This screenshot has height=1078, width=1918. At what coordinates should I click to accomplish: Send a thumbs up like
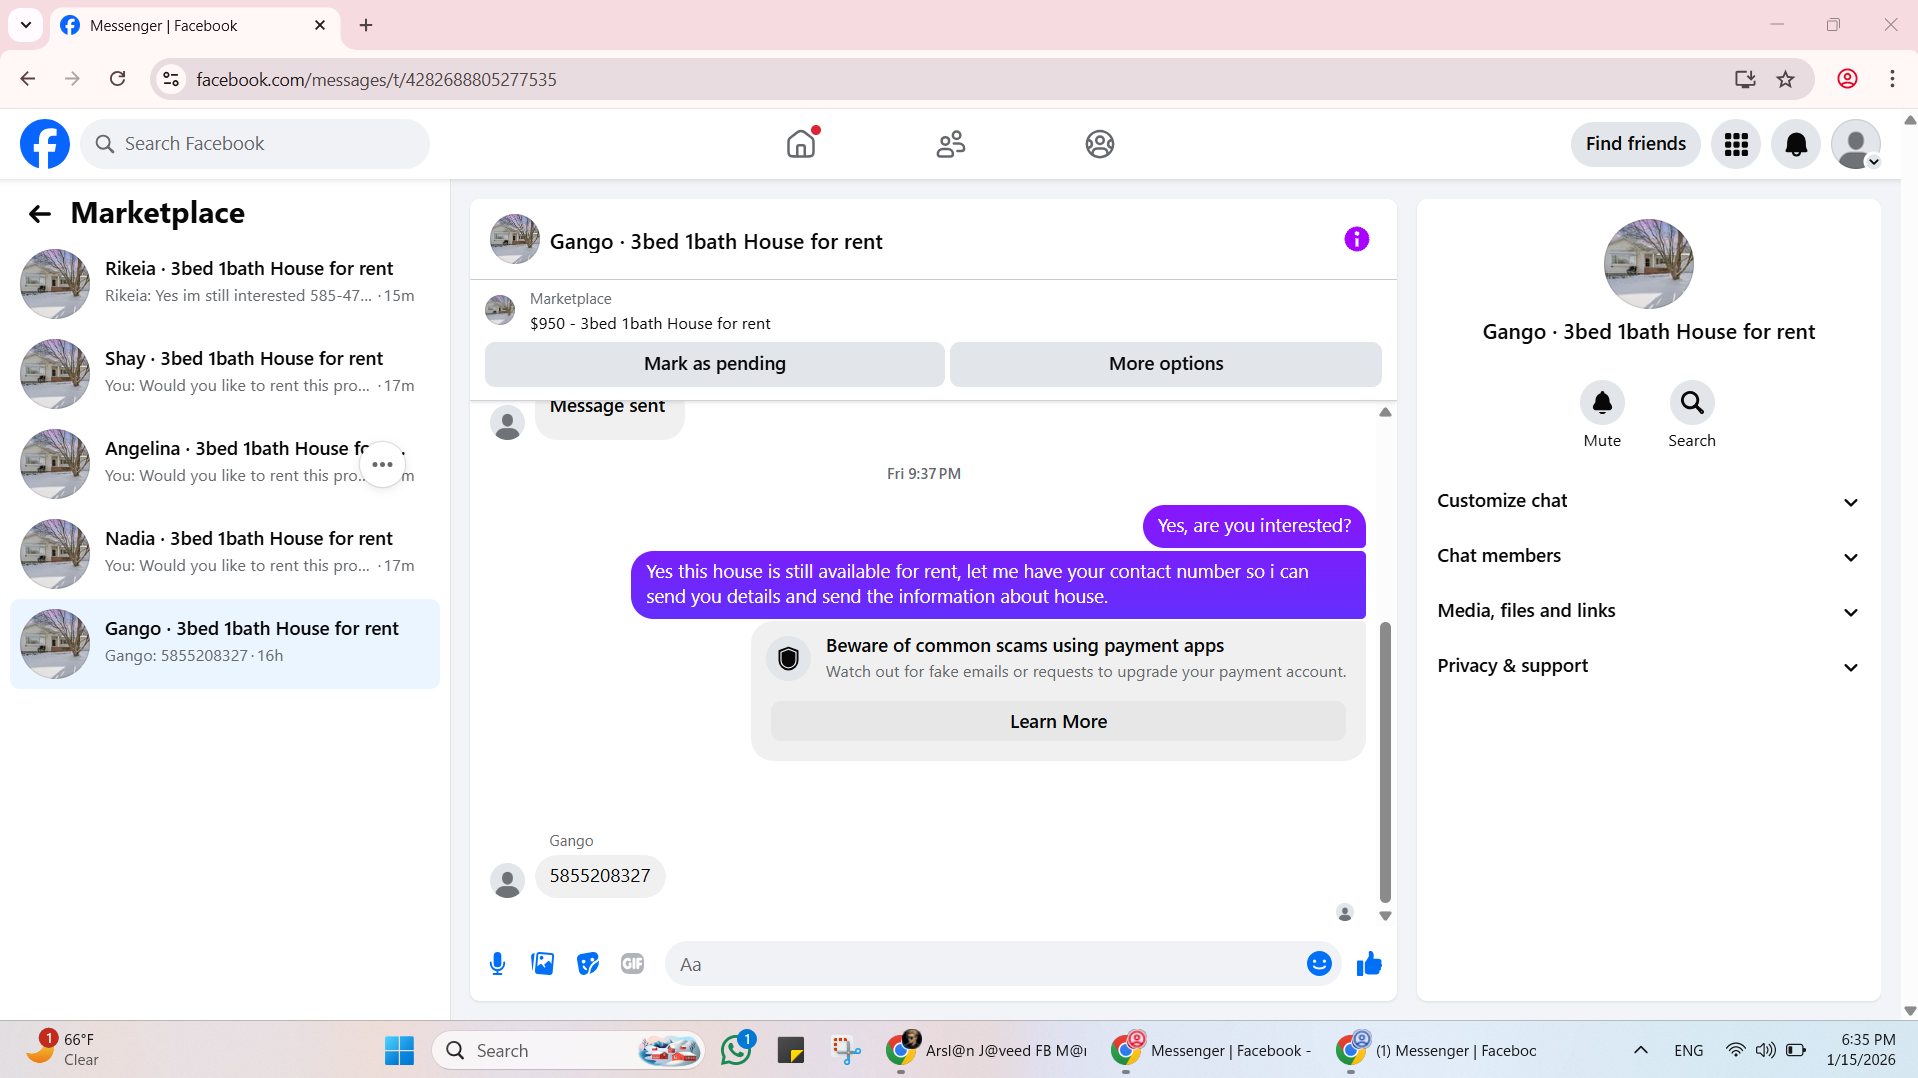[x=1369, y=964]
